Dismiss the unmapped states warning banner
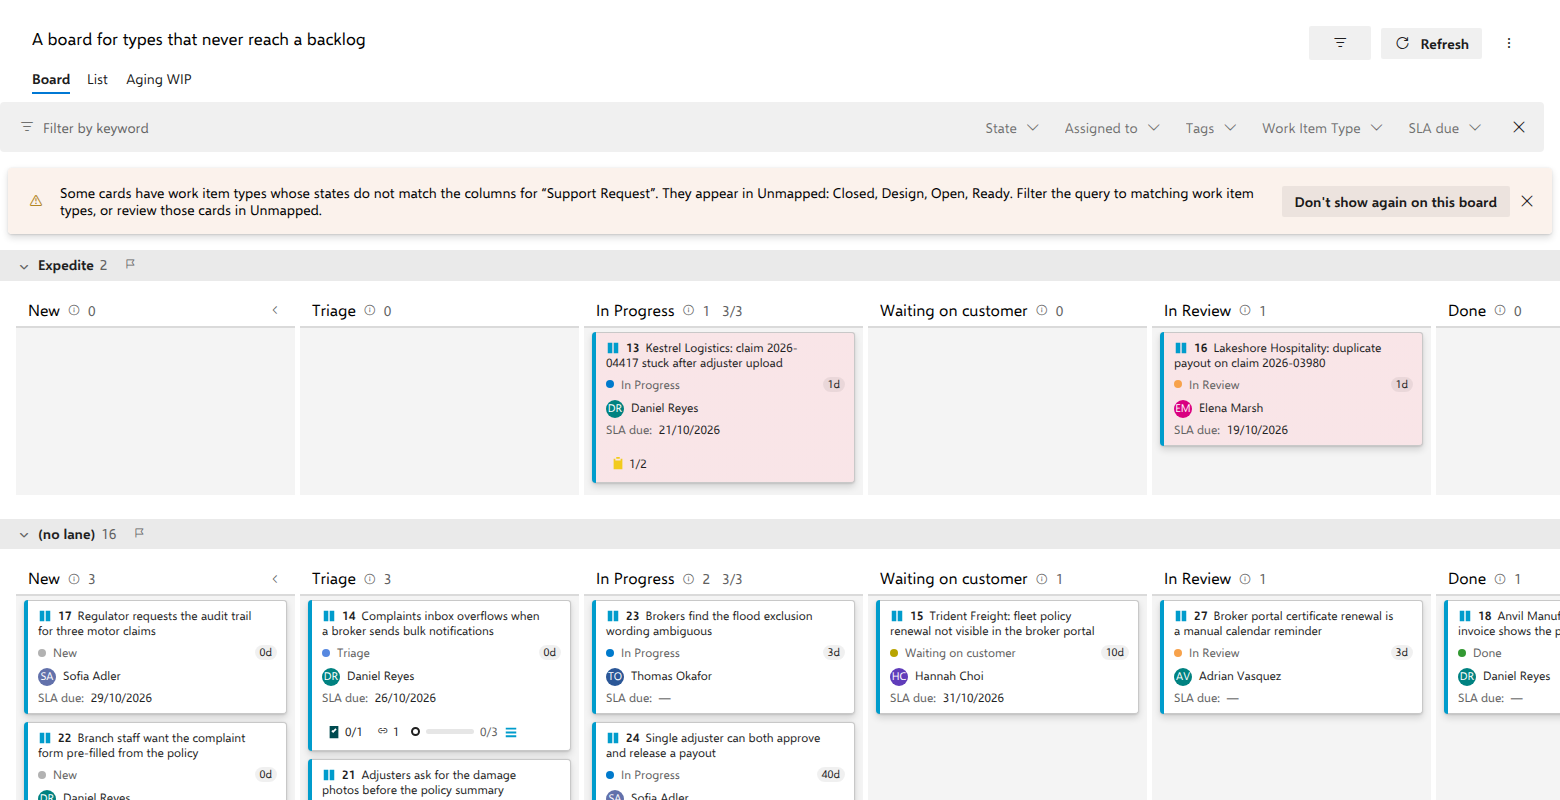Screen dimensions: 1560x800 click(x=1527, y=201)
